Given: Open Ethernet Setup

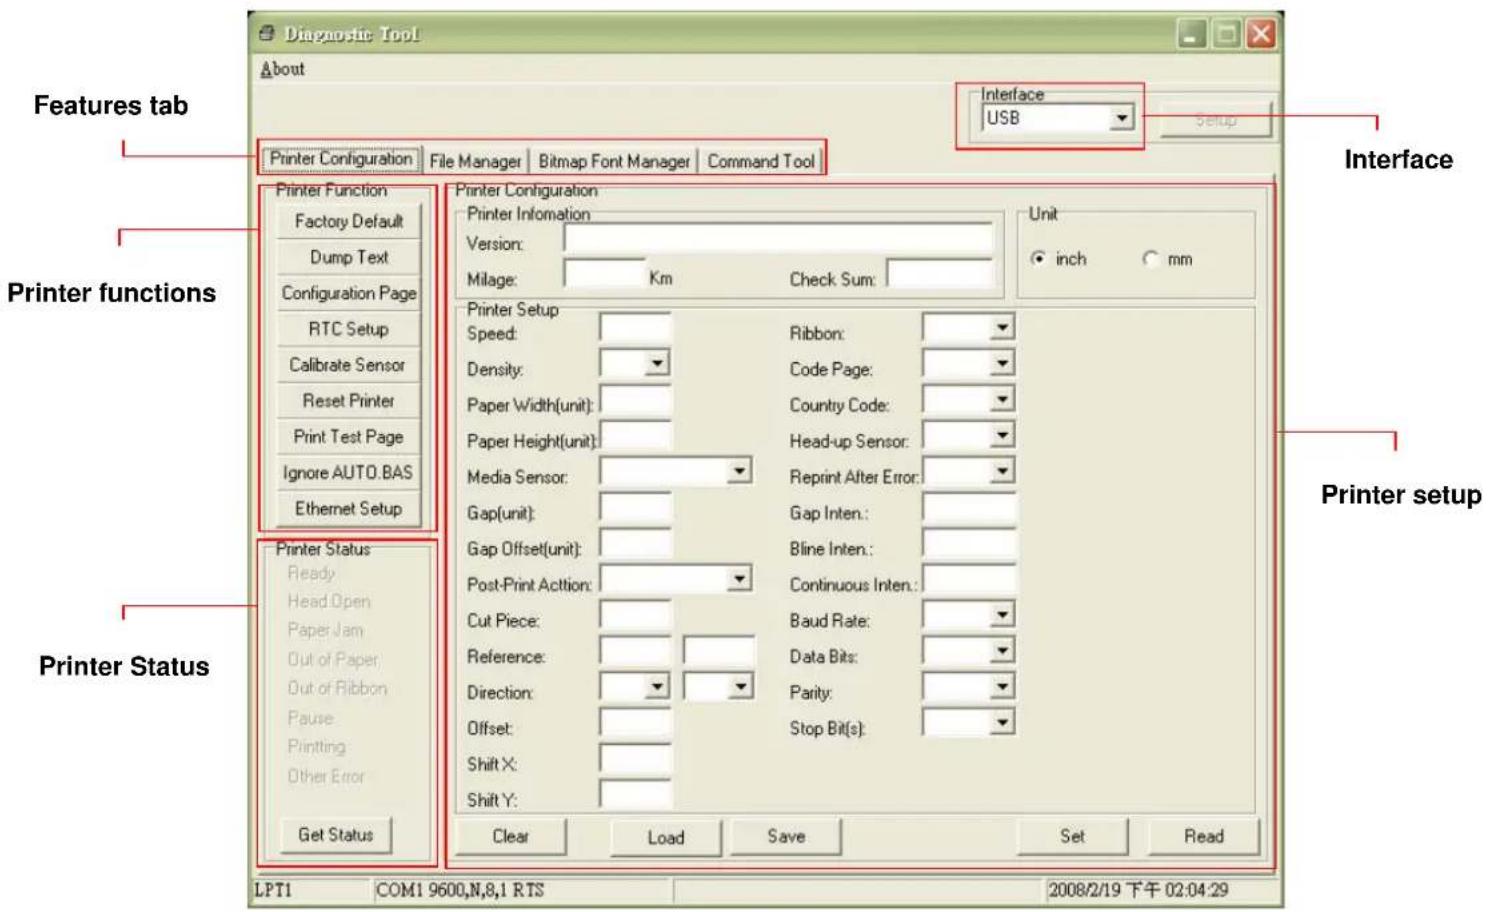Looking at the screenshot, I should pos(348,509).
